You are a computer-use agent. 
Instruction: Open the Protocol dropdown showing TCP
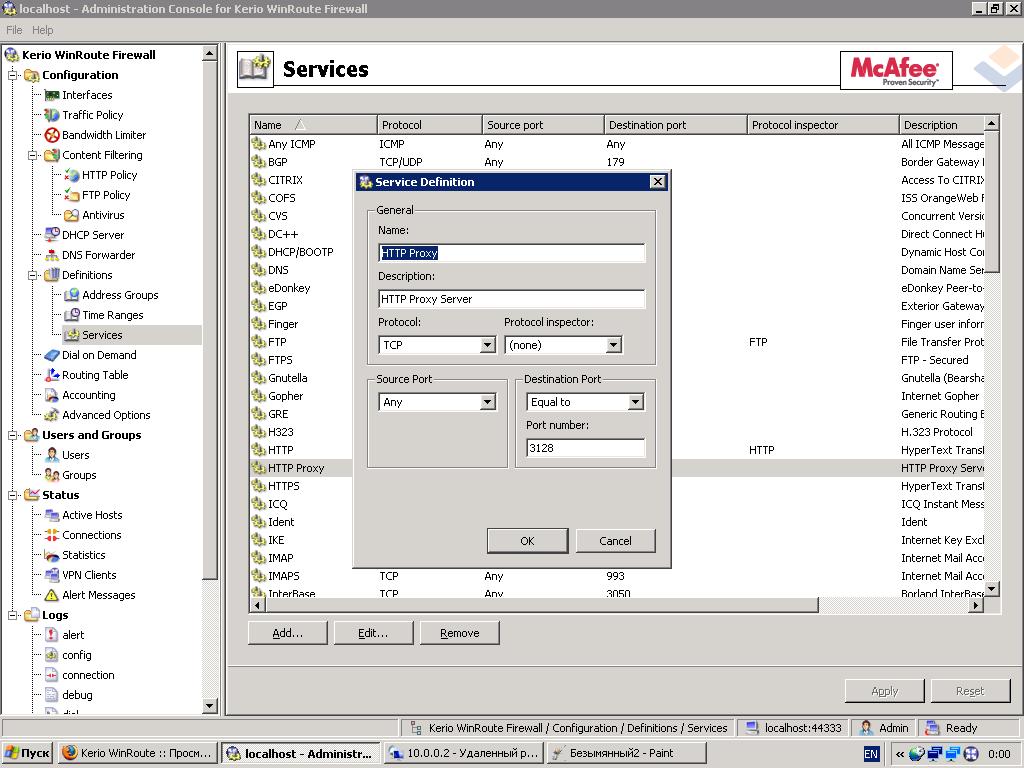pos(487,345)
